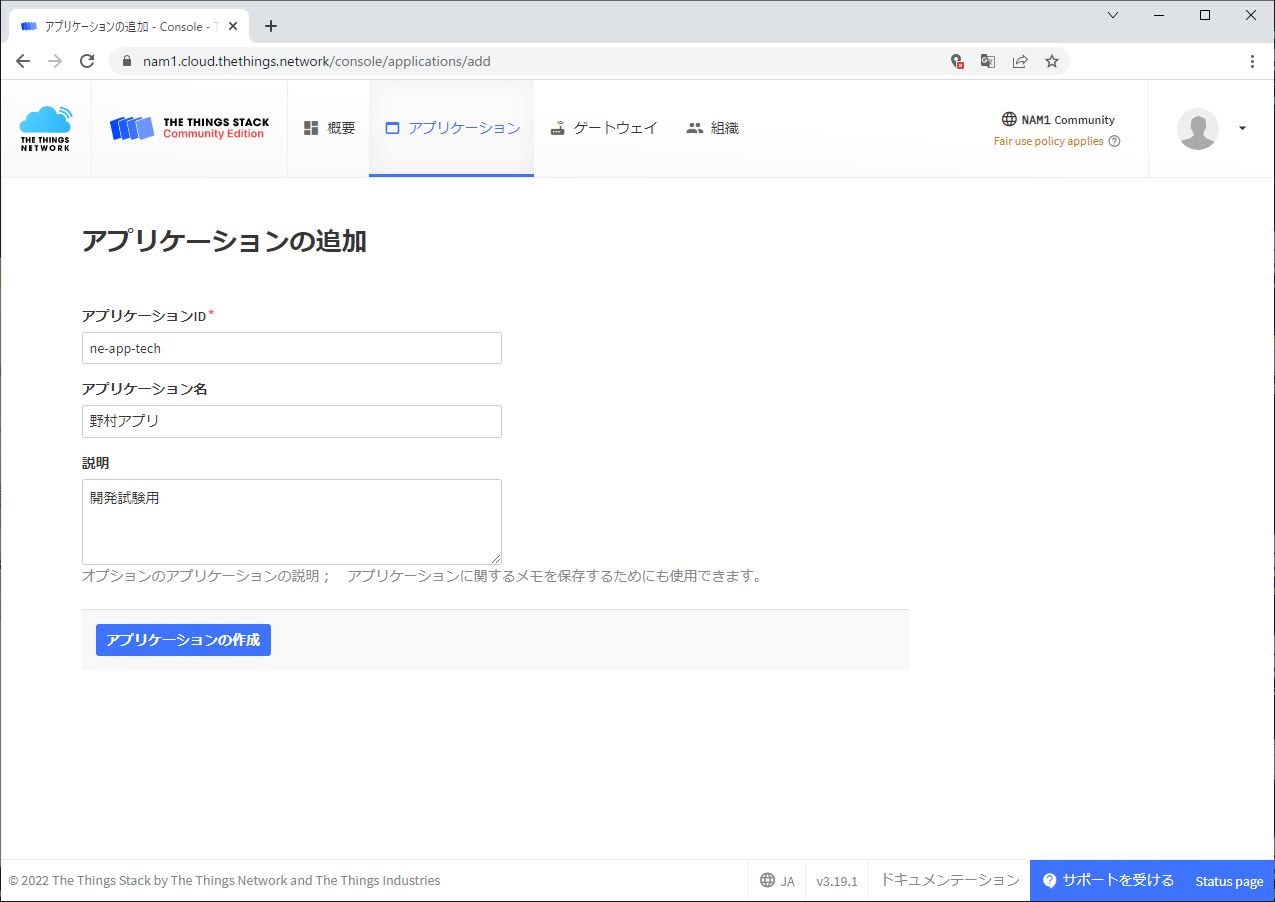Switch to the 組織 tab

tap(712, 128)
